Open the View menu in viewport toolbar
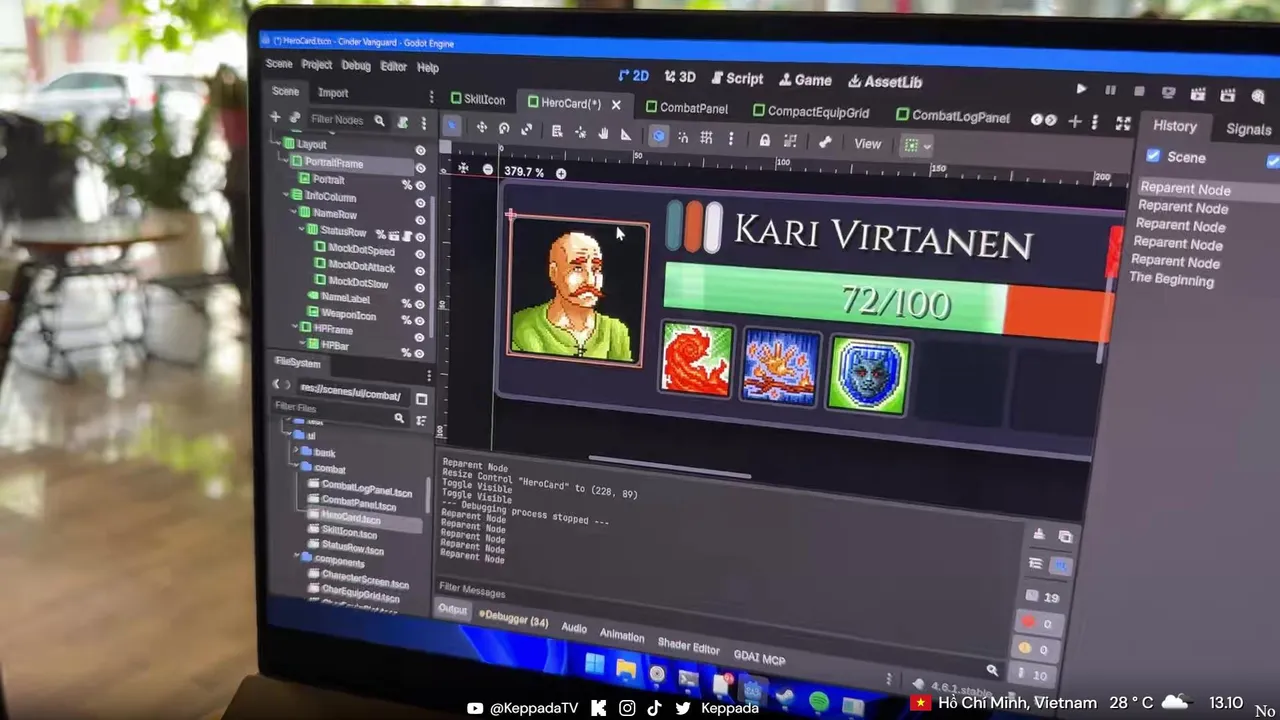 (867, 144)
